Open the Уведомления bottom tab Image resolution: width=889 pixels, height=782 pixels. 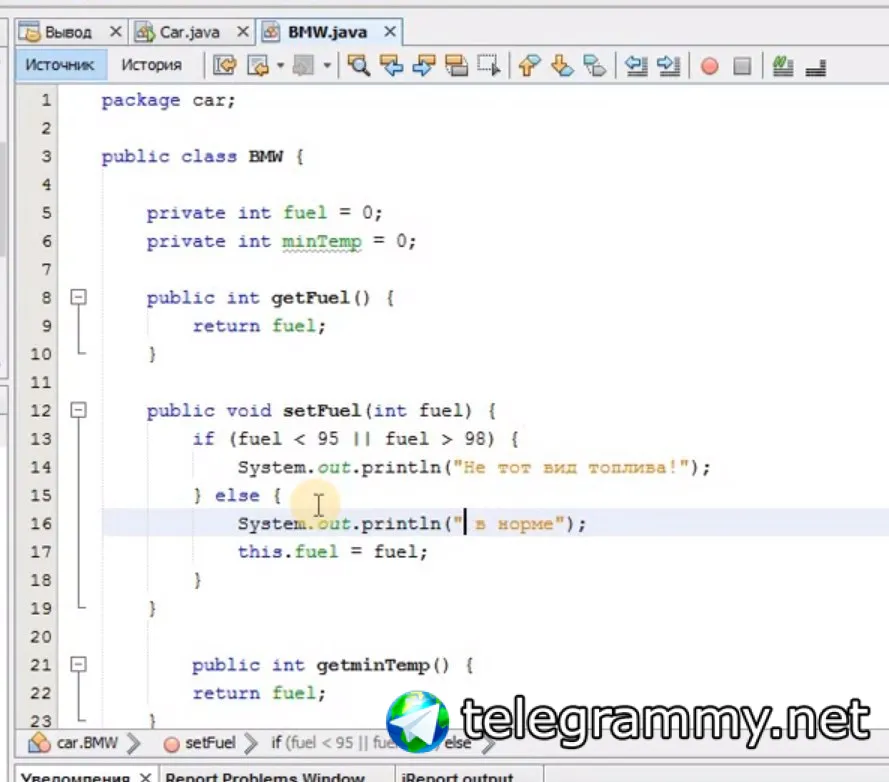tap(75, 776)
